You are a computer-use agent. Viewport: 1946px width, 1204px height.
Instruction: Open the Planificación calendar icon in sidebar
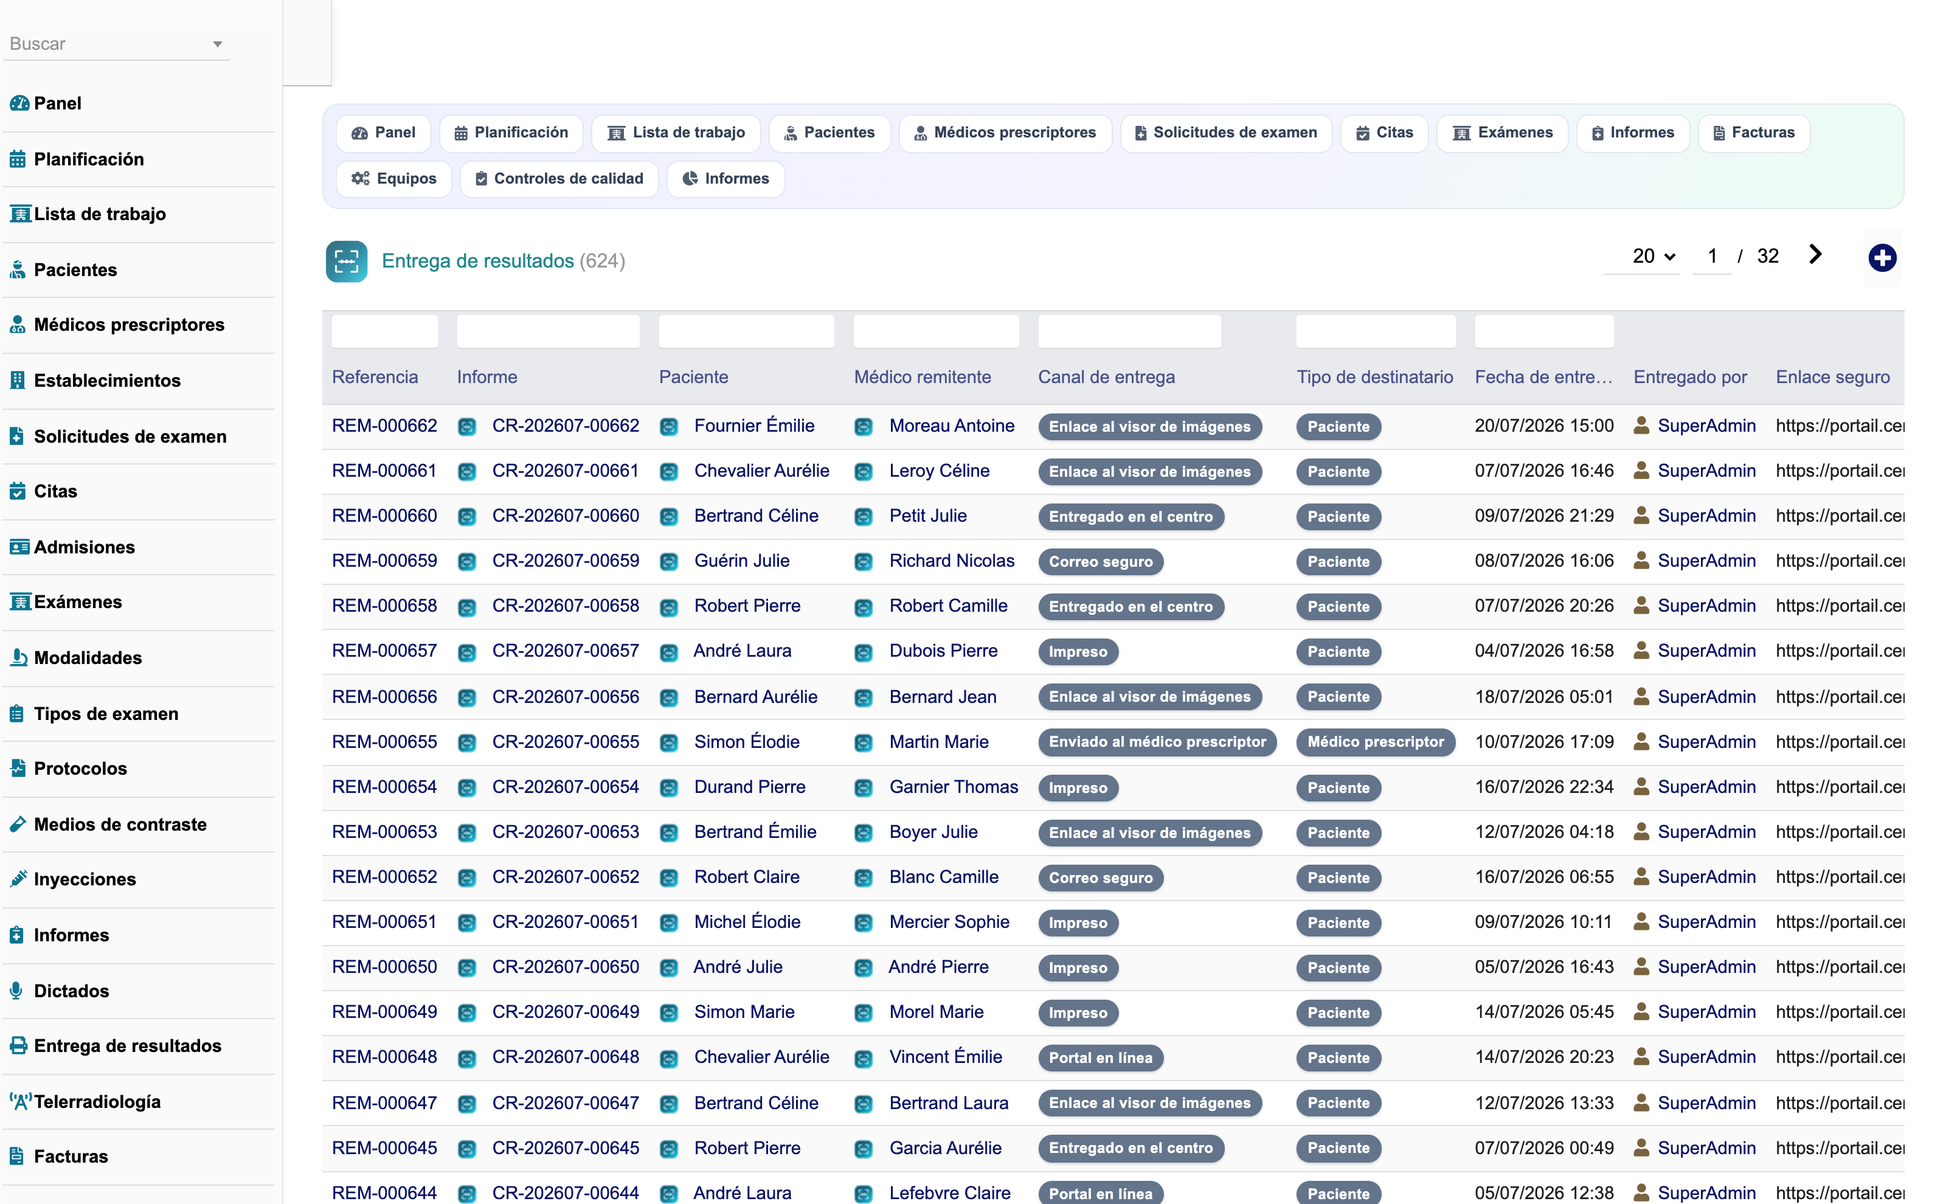pos(18,159)
